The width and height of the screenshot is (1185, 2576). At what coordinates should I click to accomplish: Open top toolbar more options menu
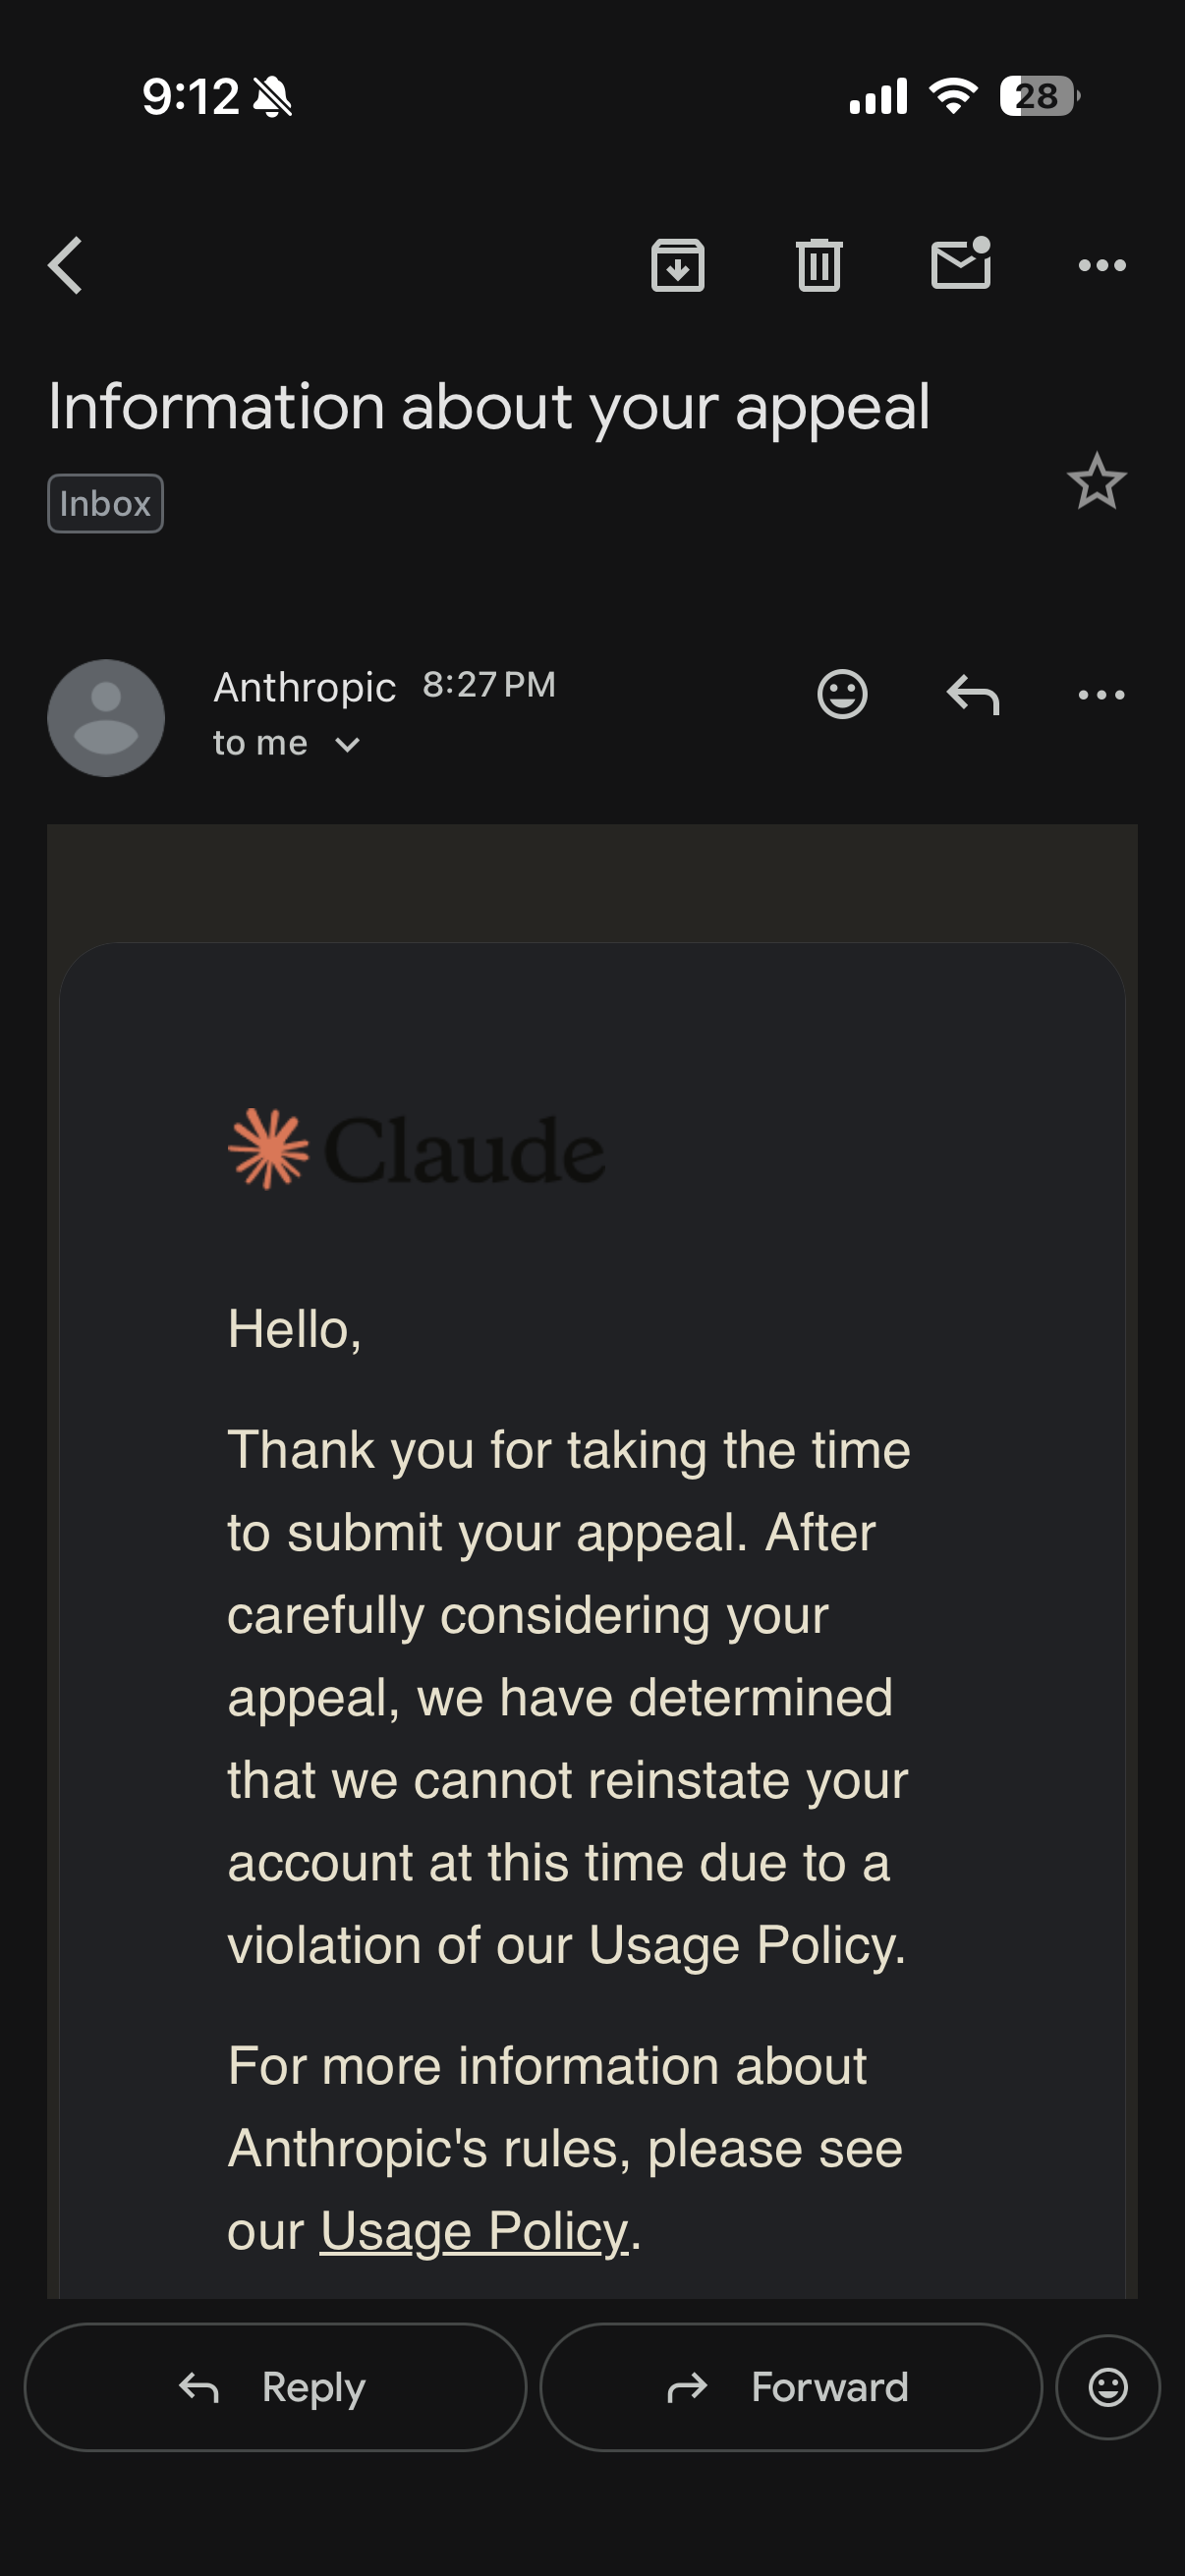pos(1102,265)
